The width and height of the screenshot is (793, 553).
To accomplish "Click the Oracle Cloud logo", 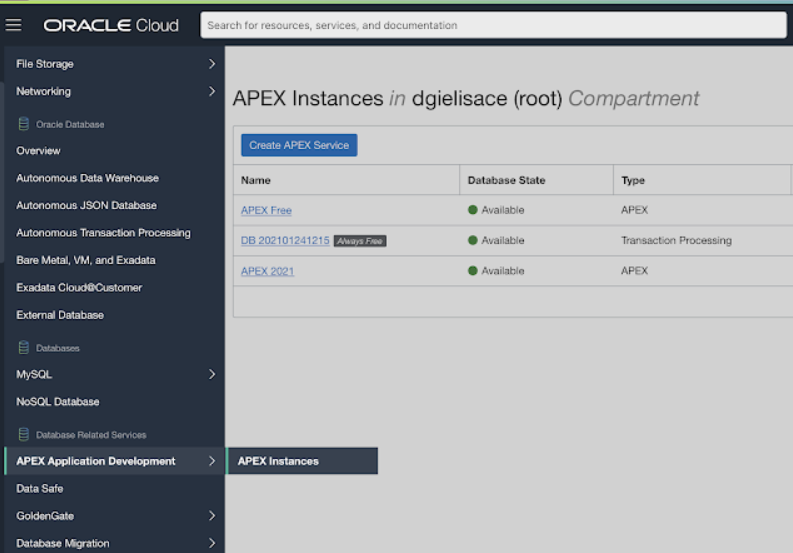I will [x=111, y=25].
